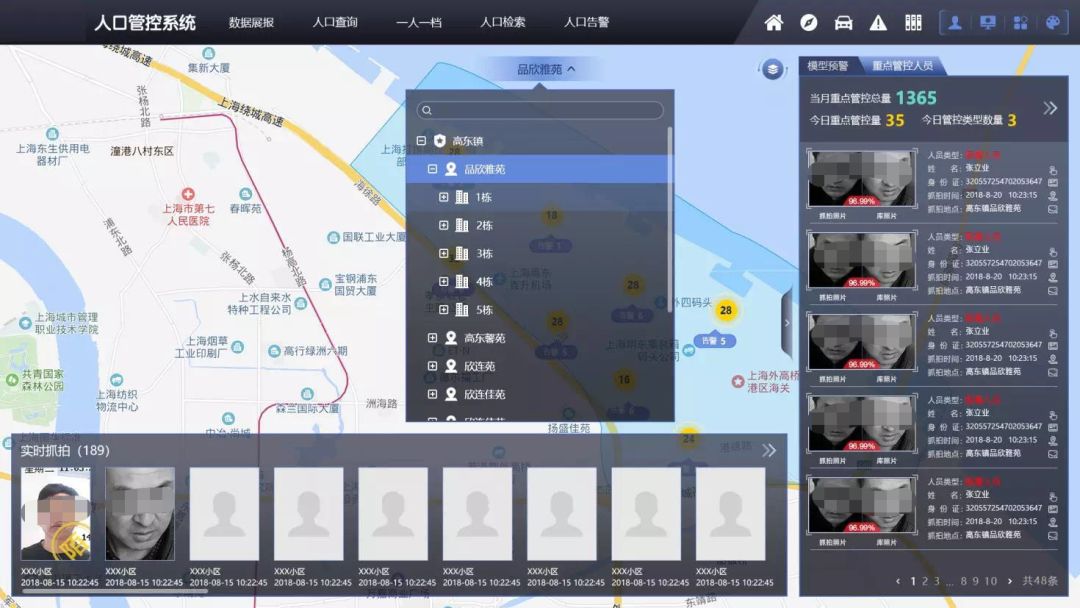The image size is (1080, 608).
Task: Select the monitor display icon
Action: (988, 23)
